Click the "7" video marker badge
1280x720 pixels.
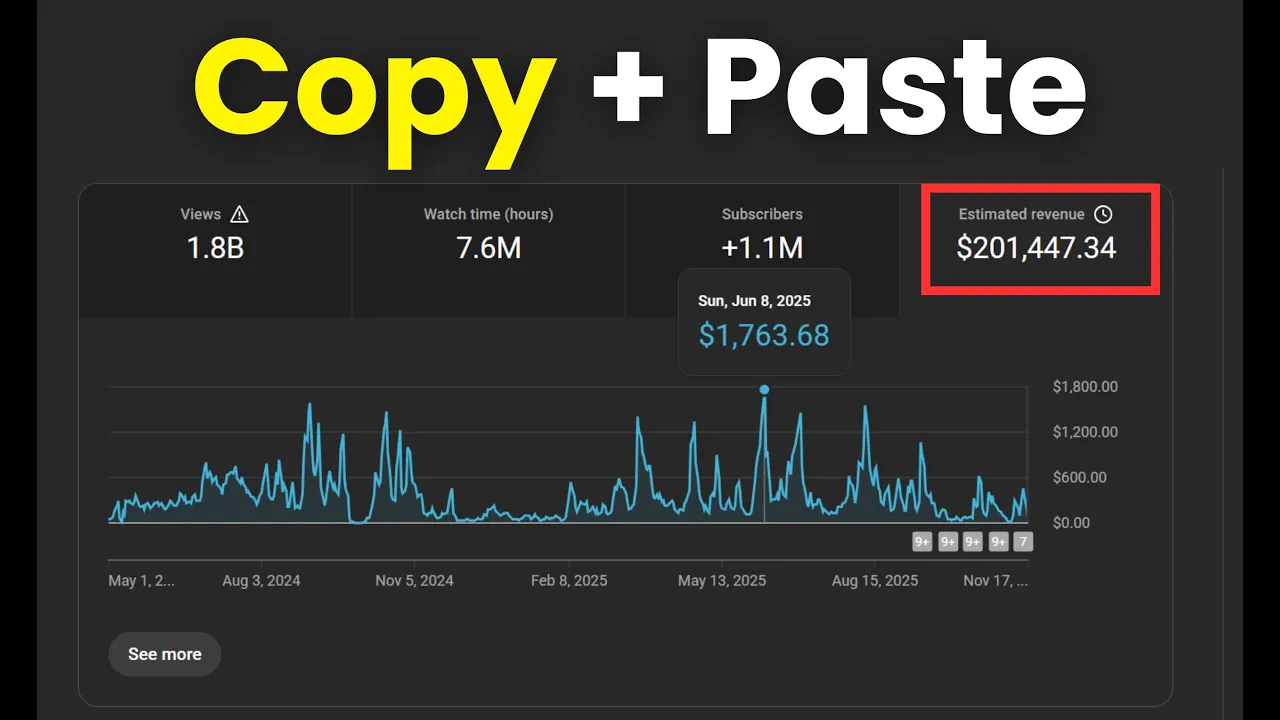click(1022, 542)
